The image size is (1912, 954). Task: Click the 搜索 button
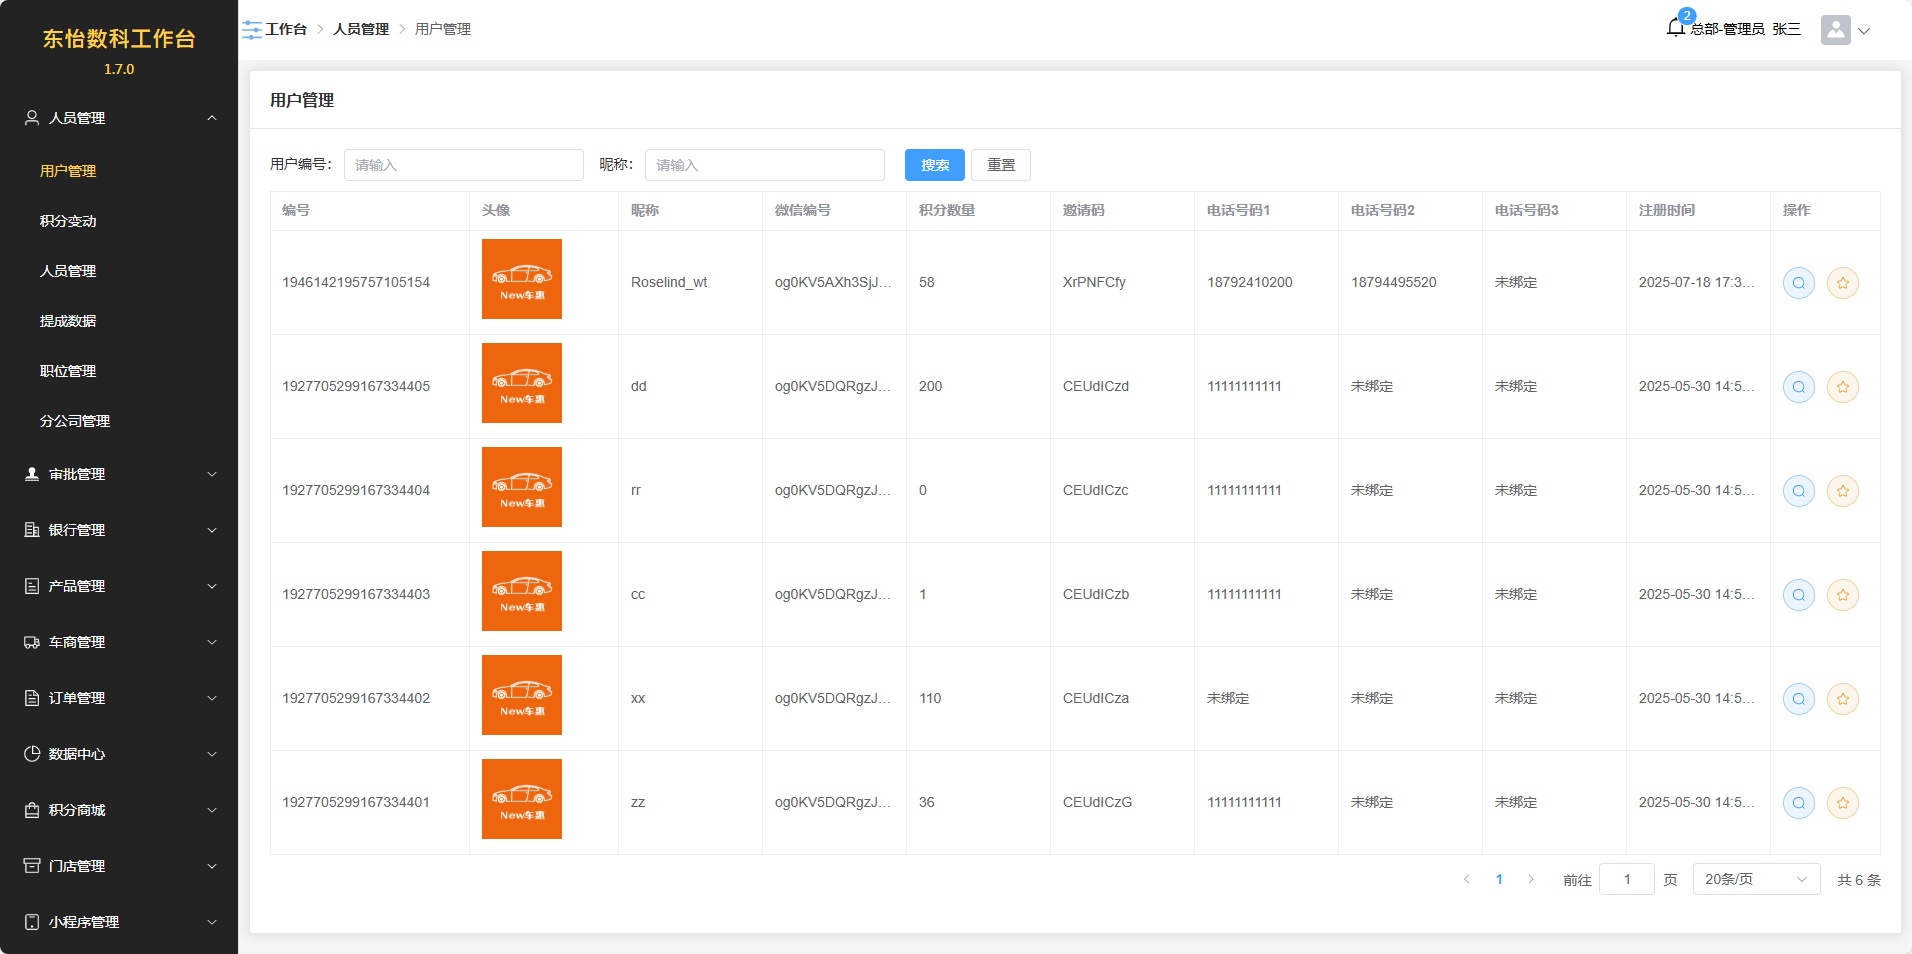click(x=934, y=165)
